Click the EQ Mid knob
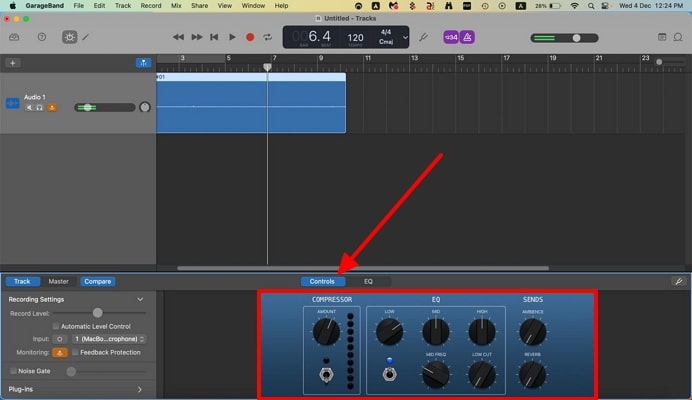 436,332
